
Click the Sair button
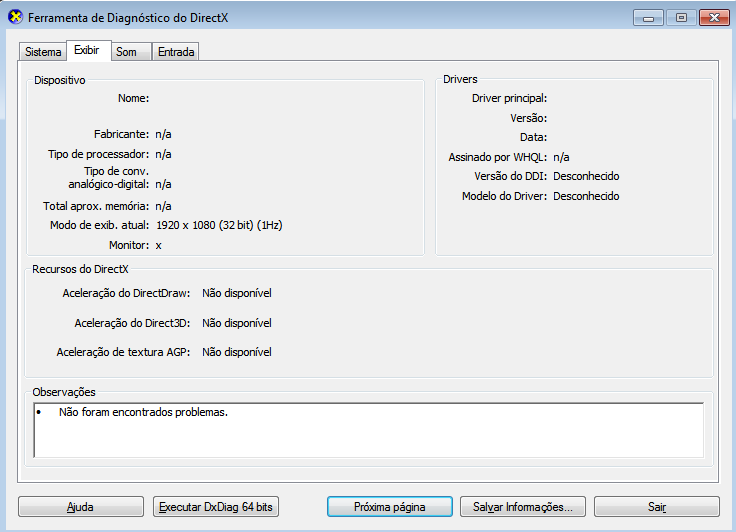pyautogui.click(x=657, y=507)
